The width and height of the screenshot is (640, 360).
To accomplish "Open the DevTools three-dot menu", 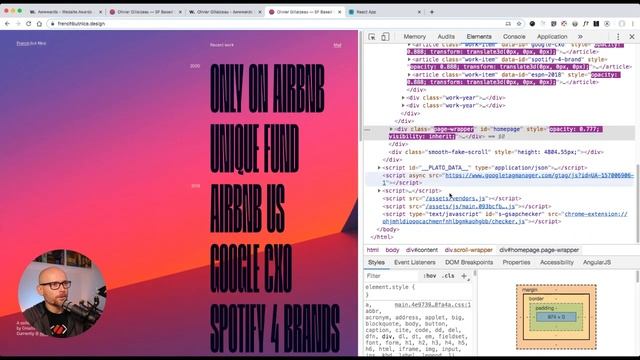I will (618, 37).
